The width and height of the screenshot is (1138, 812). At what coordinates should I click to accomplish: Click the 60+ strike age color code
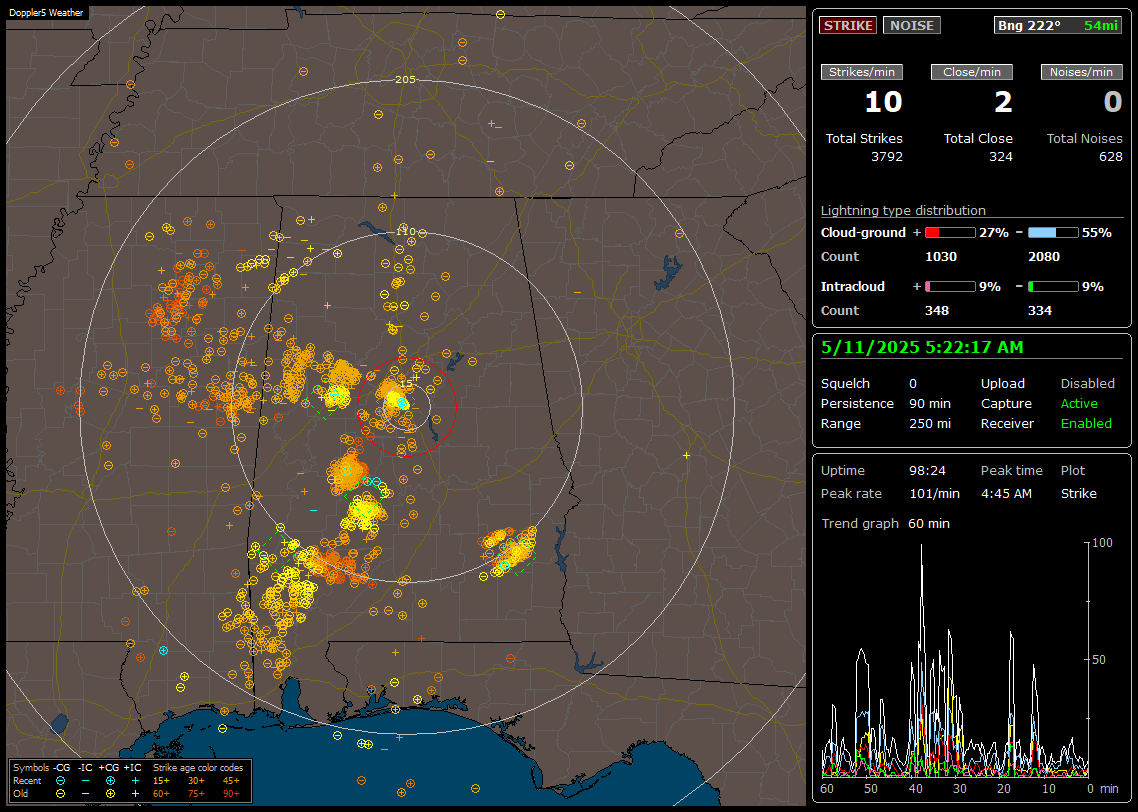(x=161, y=794)
